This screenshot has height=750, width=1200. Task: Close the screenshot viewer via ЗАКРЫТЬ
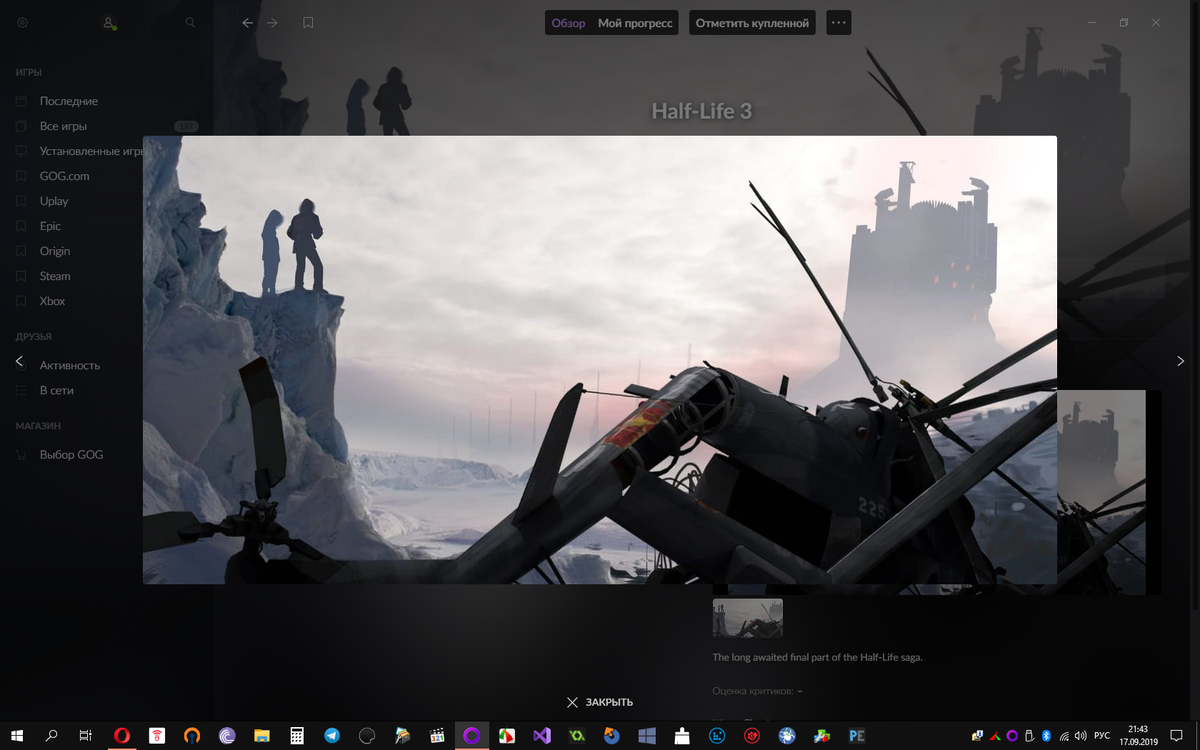coord(599,702)
